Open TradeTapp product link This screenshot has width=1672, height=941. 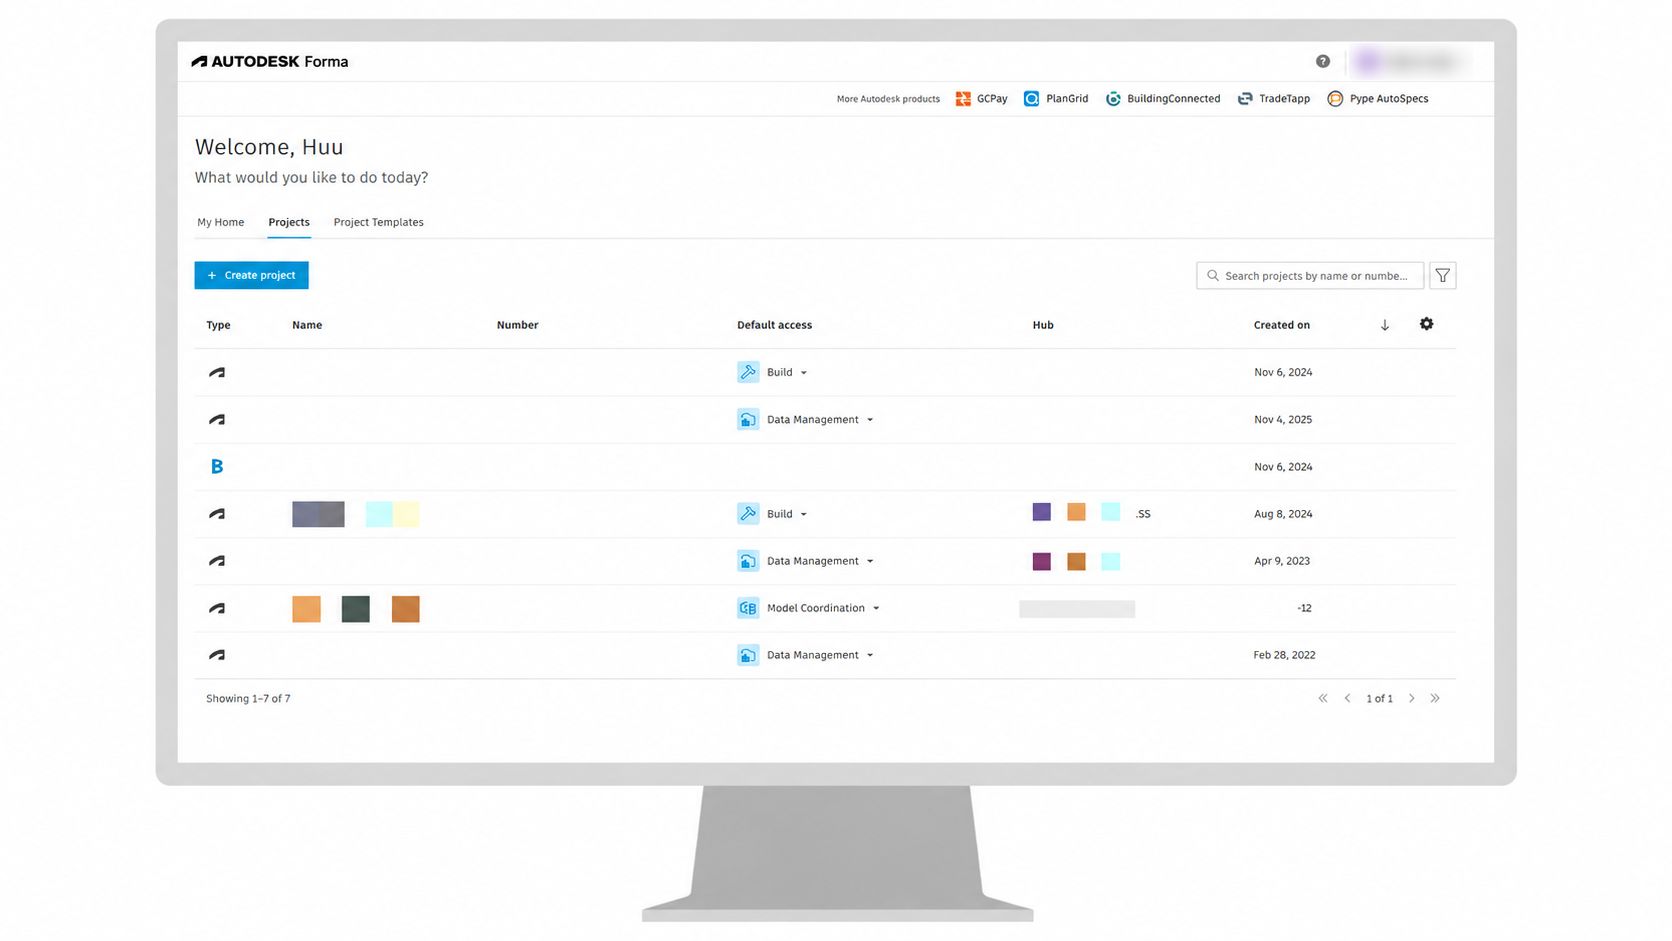(x=1274, y=99)
